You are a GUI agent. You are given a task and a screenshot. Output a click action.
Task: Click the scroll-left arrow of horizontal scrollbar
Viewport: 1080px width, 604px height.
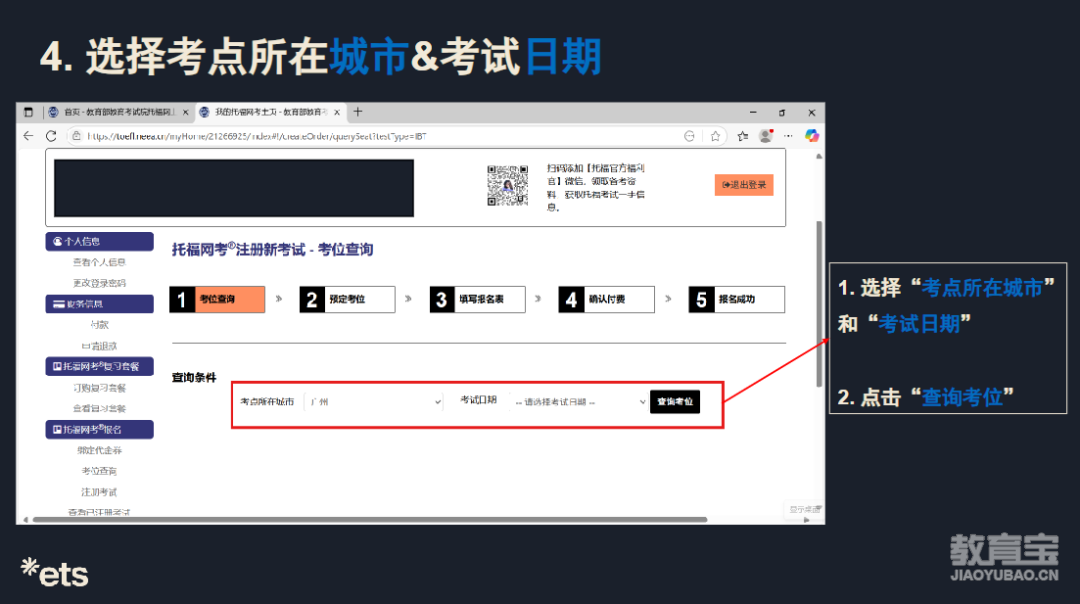coord(25,520)
